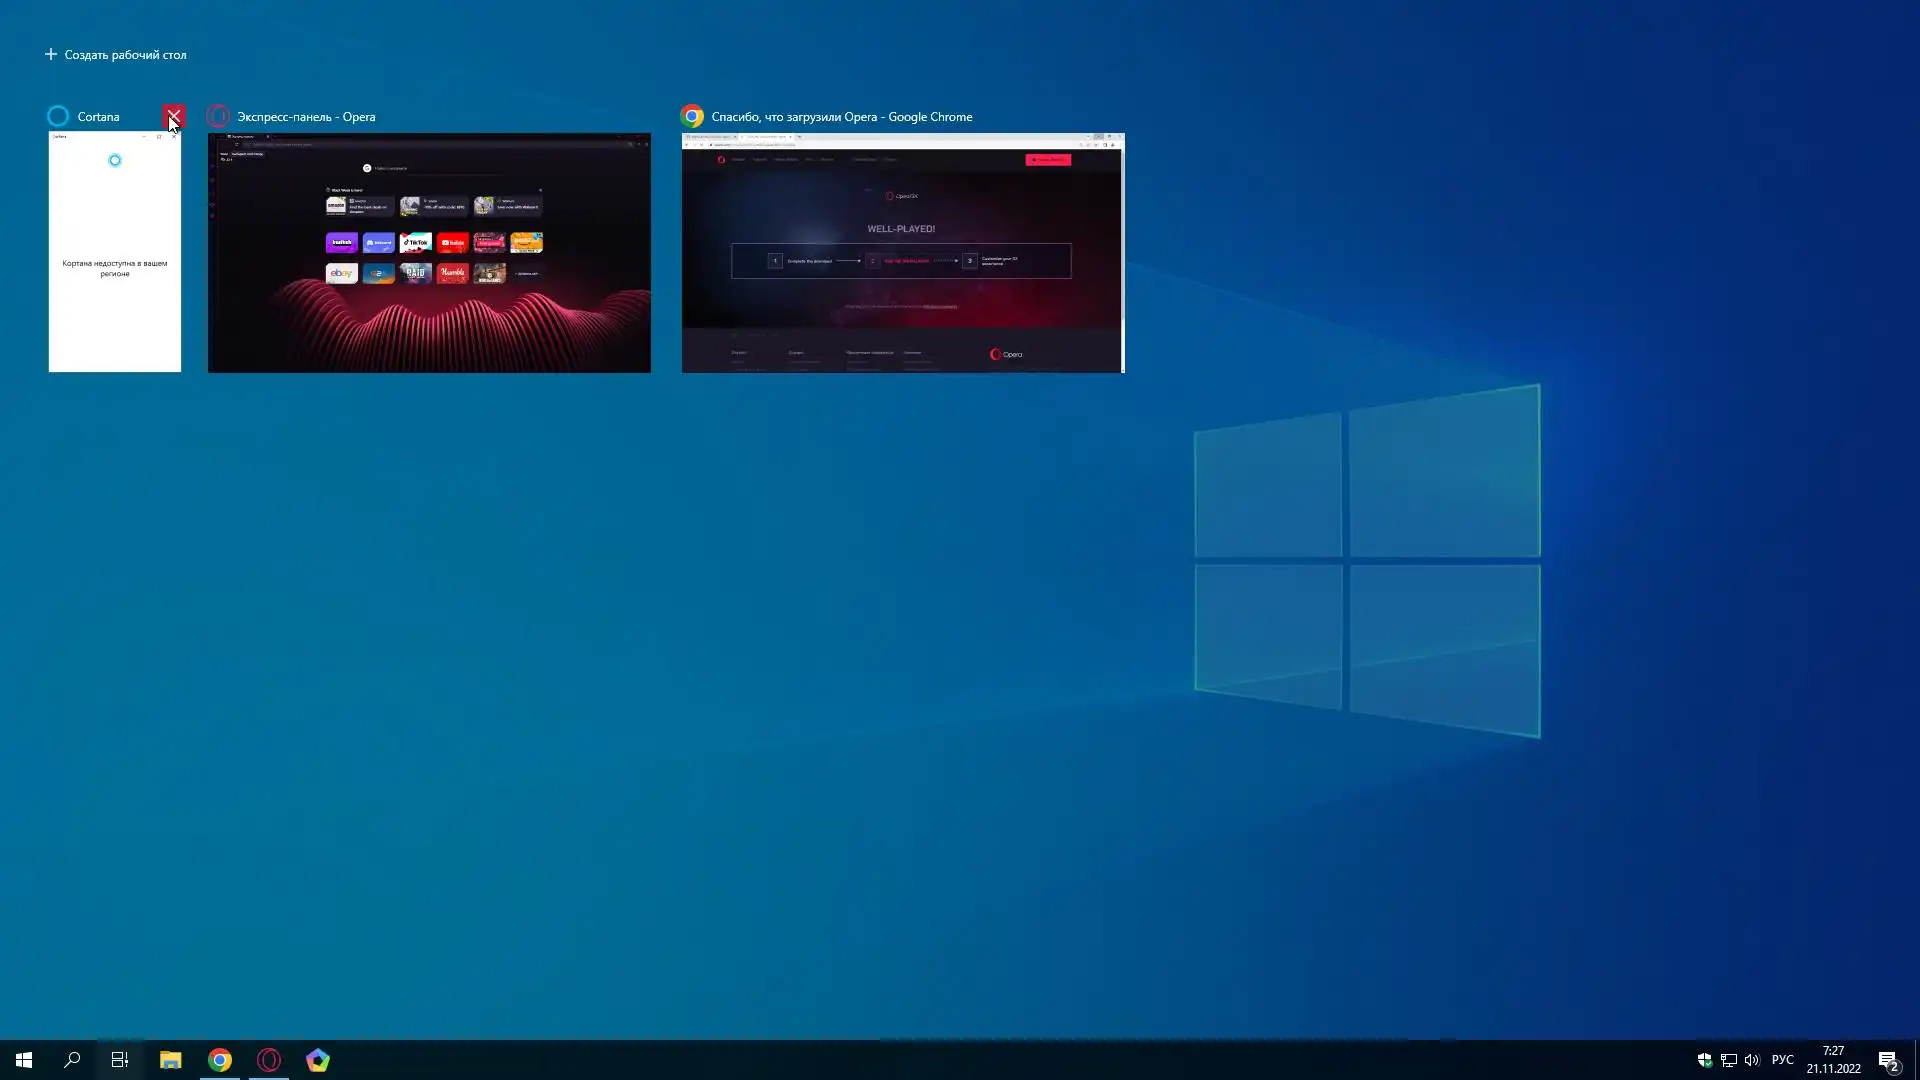
Task: Click the Opera logo beside Экспресс-панель title
Action: [218, 117]
